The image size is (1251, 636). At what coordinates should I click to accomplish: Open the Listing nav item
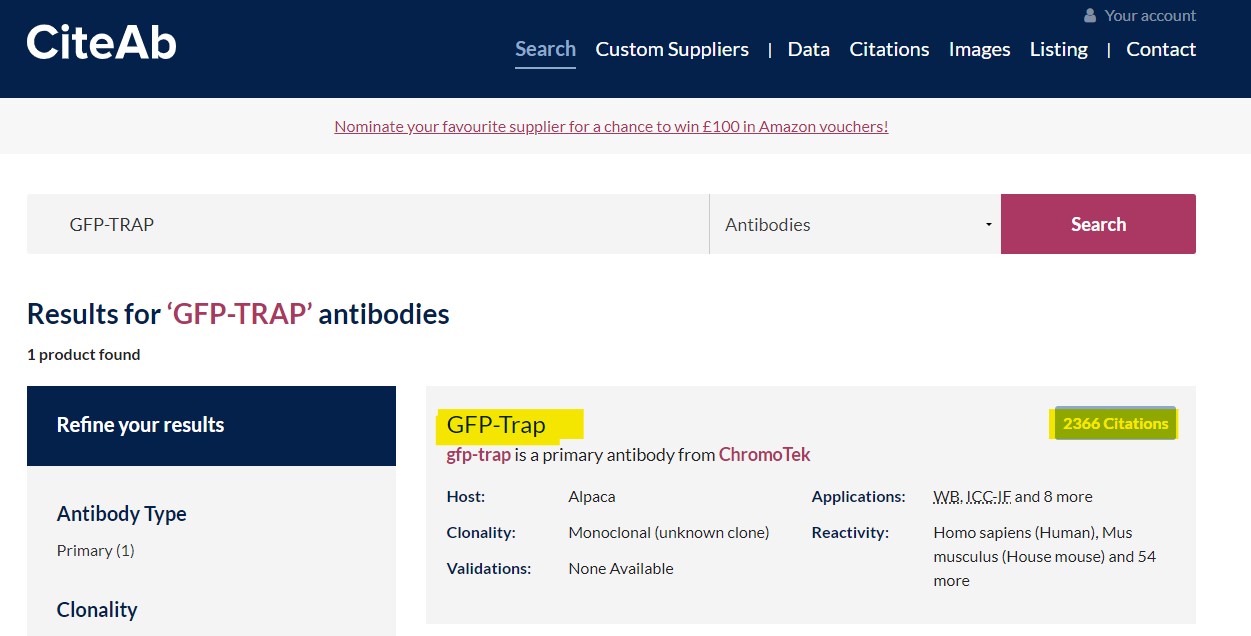[x=1059, y=49]
